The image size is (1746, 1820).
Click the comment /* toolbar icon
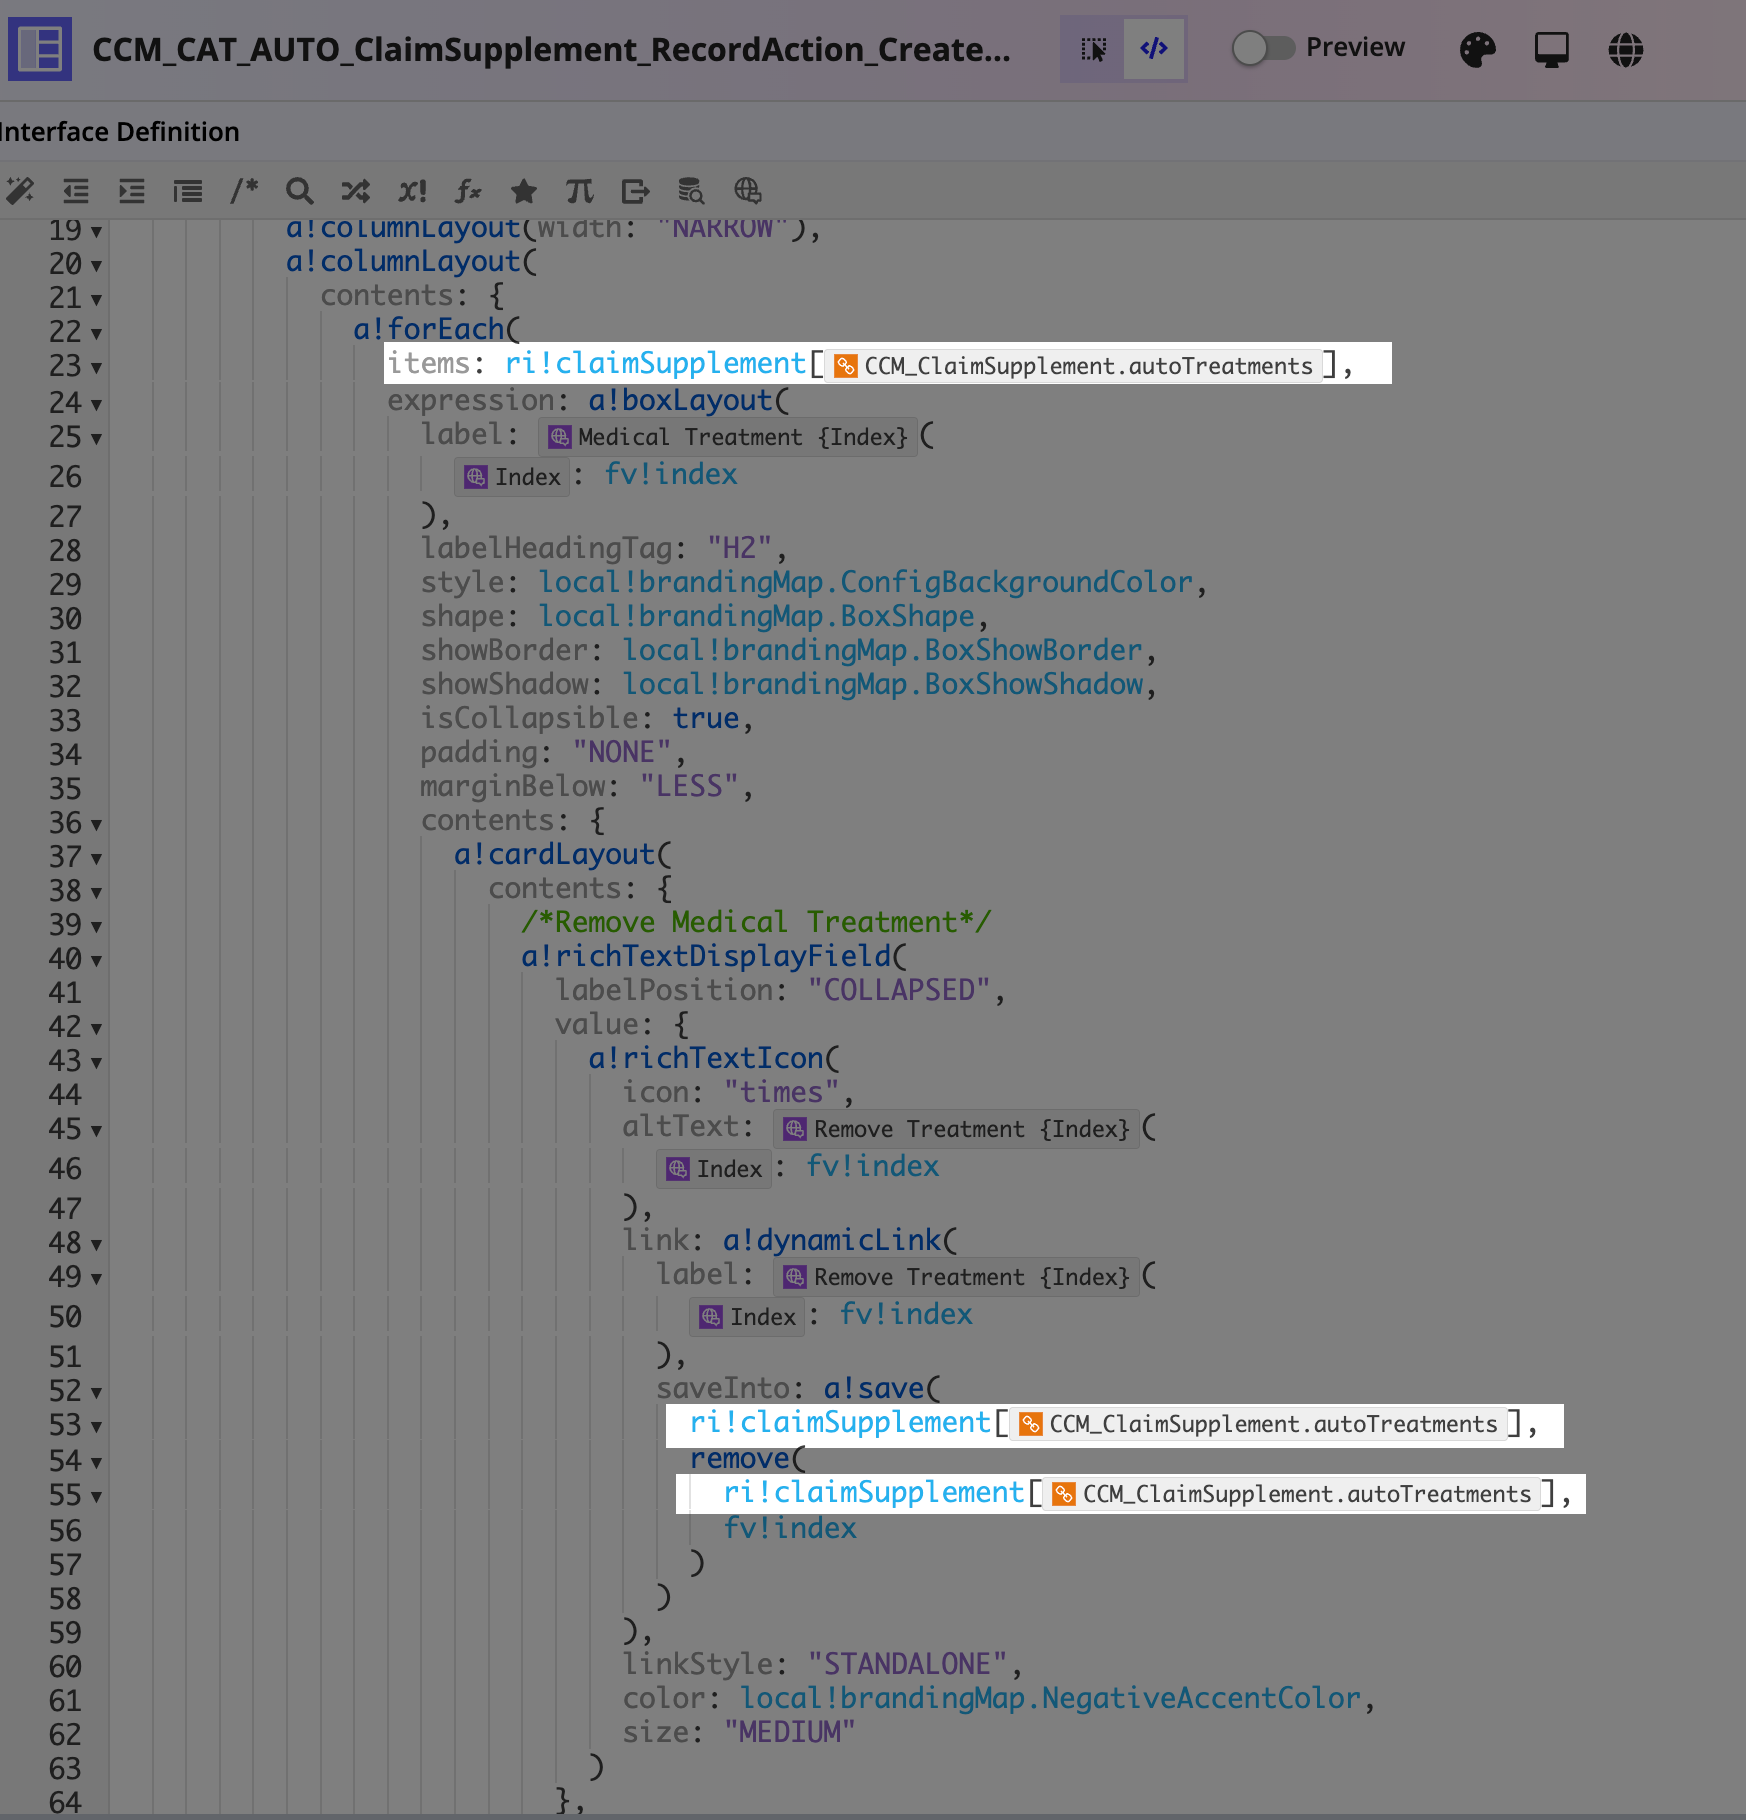[244, 190]
